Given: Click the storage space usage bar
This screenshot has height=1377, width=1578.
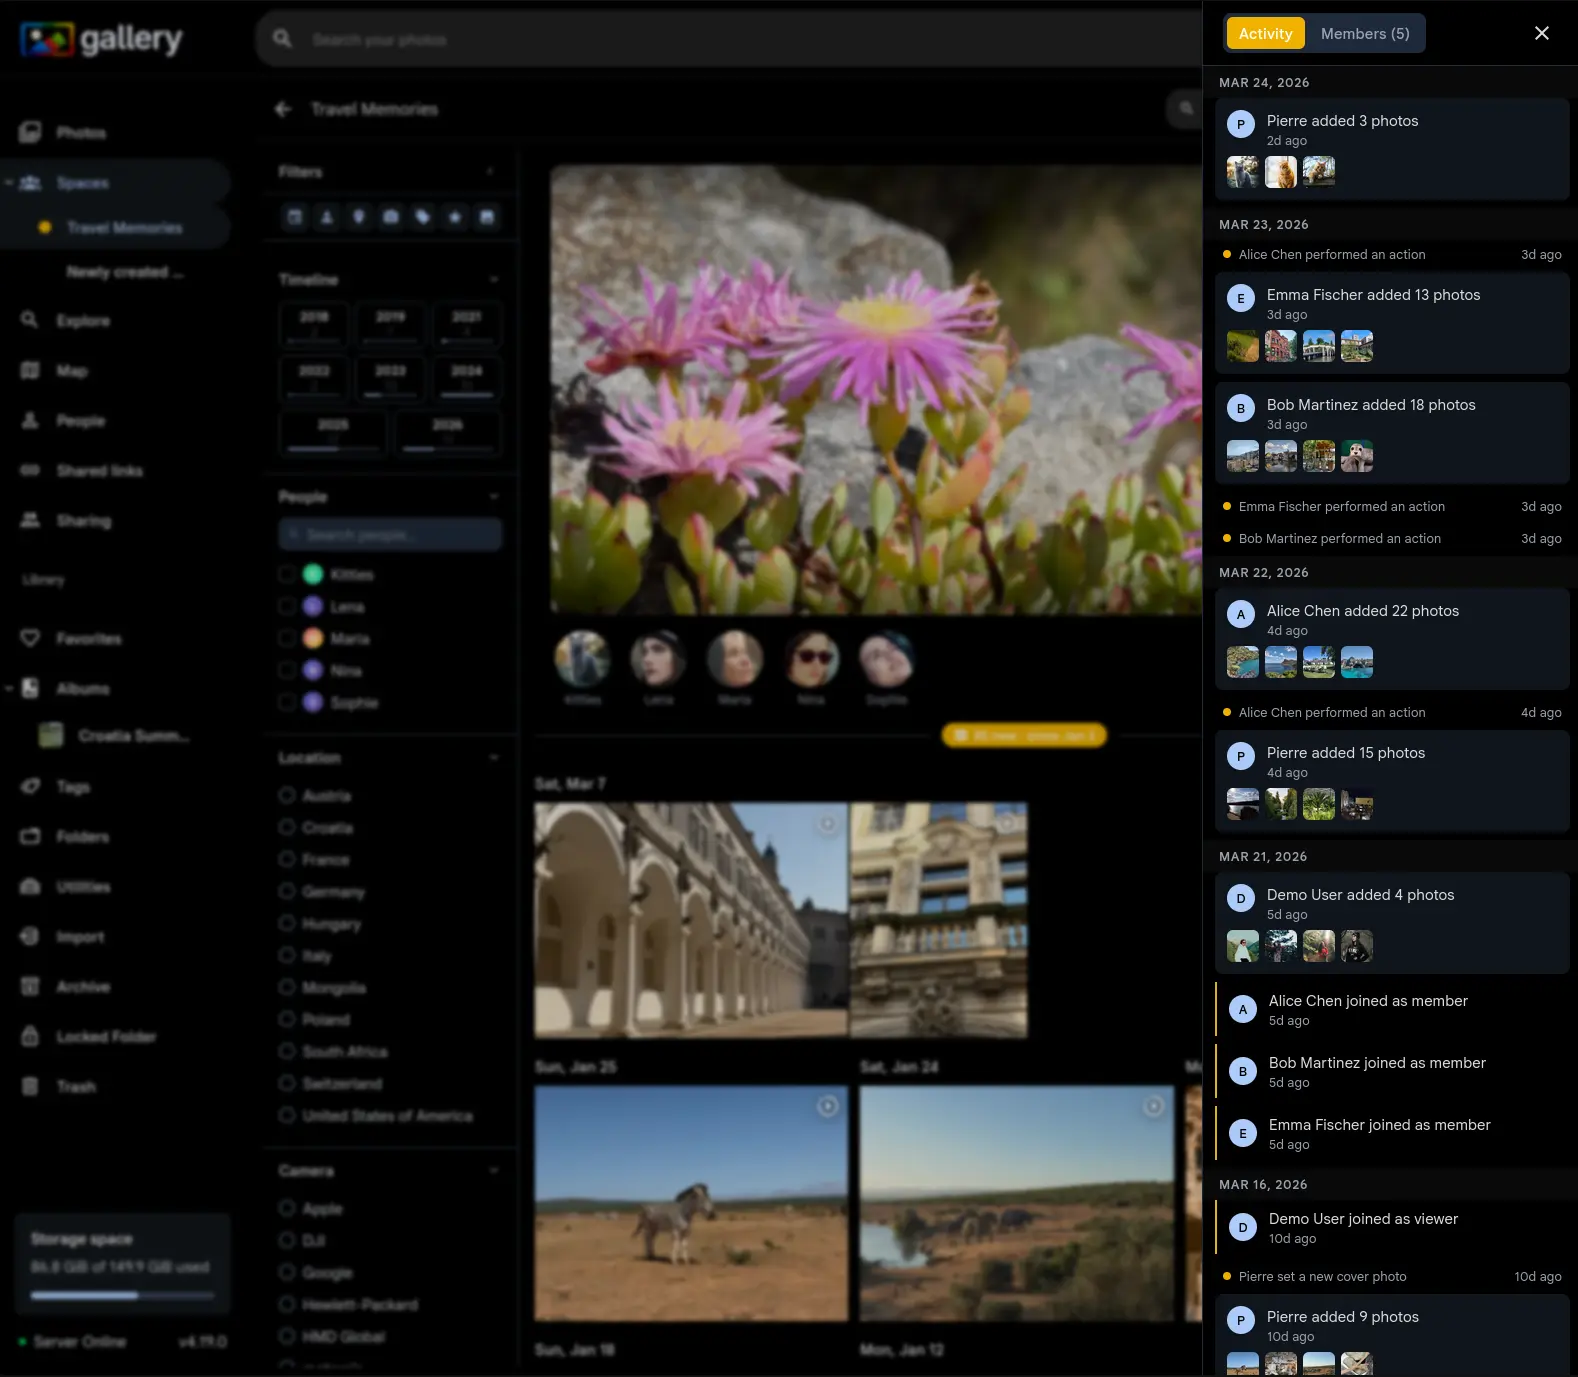Looking at the screenshot, I should pos(122,1296).
